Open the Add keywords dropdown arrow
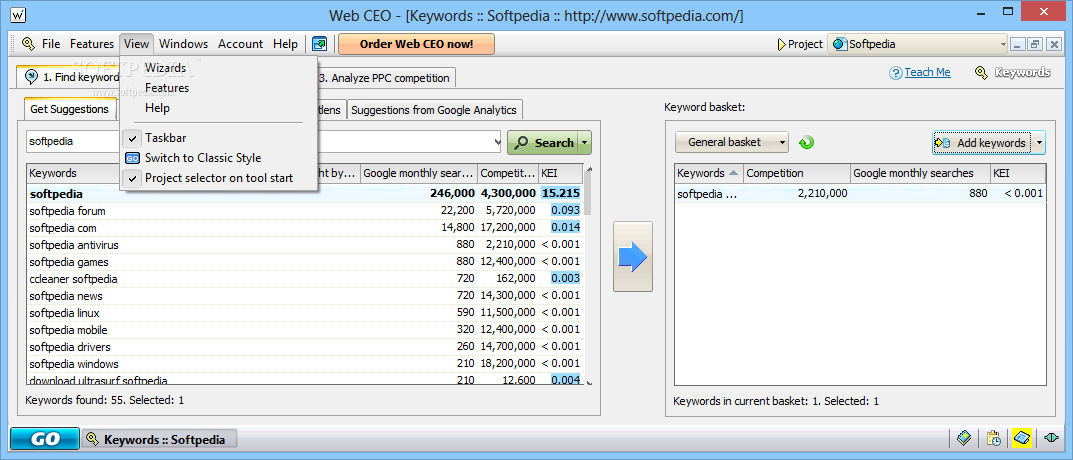The image size is (1073, 460). [1039, 143]
